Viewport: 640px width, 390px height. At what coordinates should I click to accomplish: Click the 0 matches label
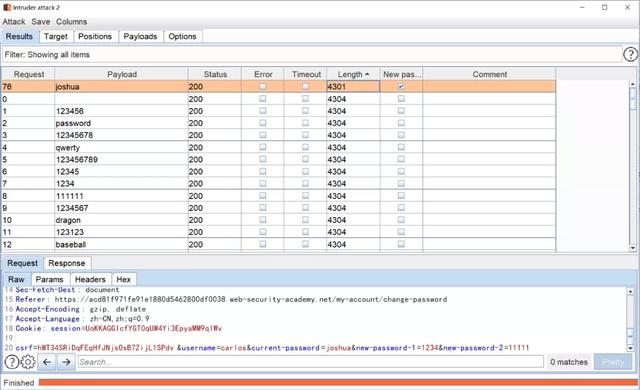569,362
